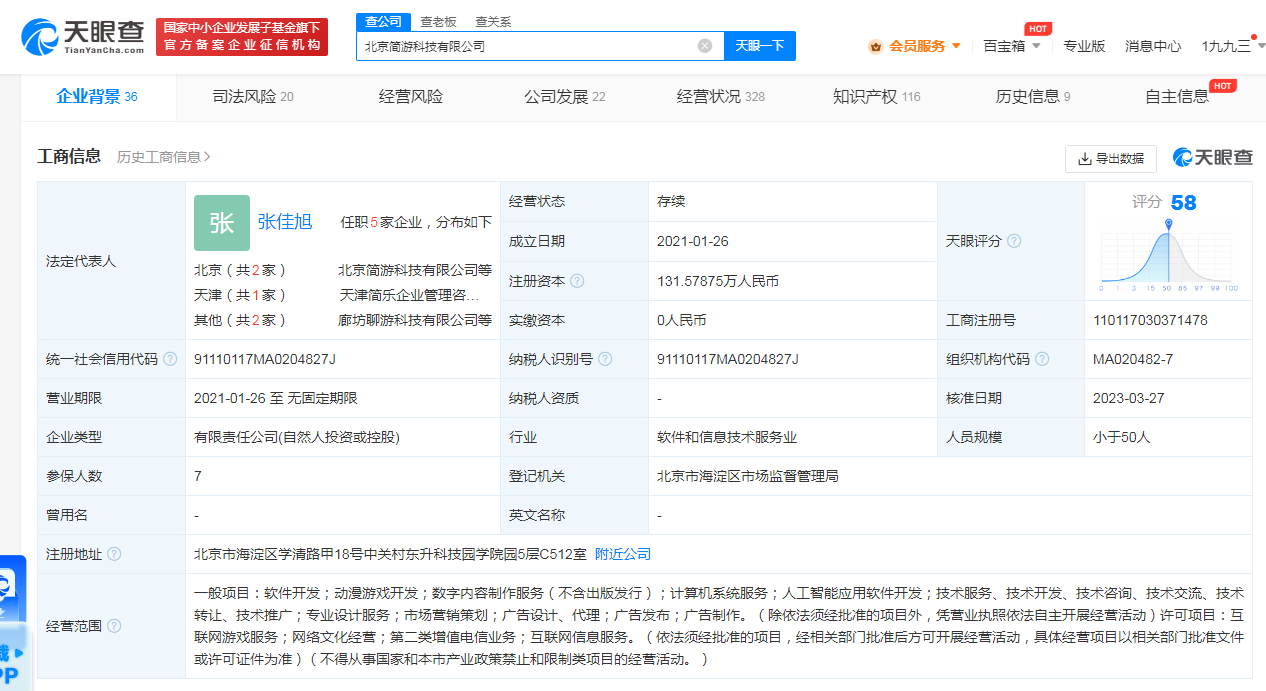Clear the search box using the × icon

point(703,45)
